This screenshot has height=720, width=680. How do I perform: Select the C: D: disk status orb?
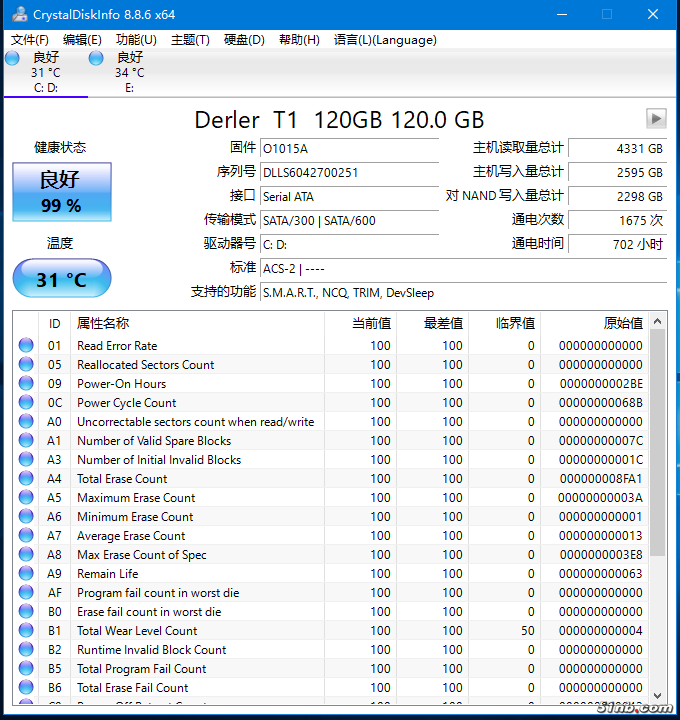(x=12, y=58)
